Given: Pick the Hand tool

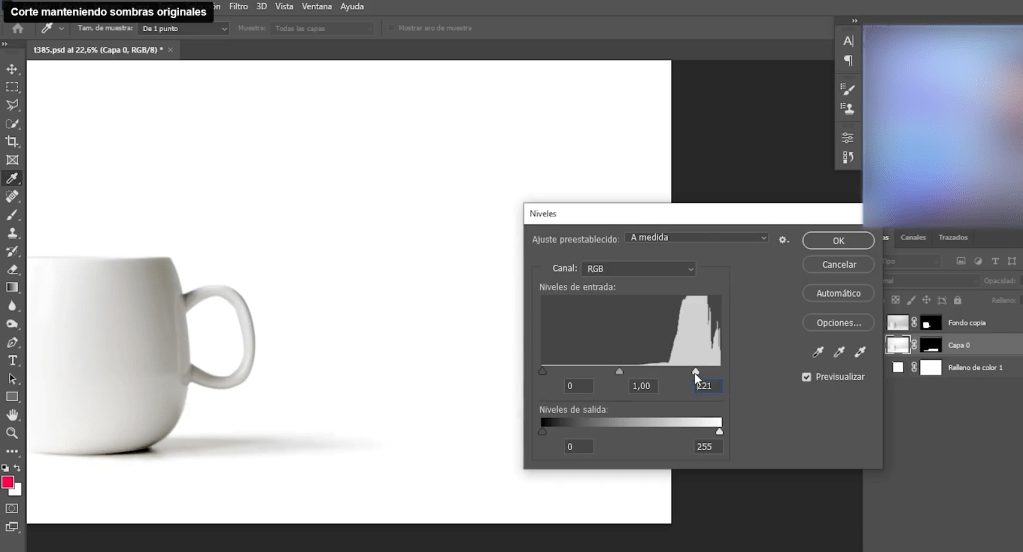Looking at the screenshot, I should pyautogui.click(x=12, y=414).
